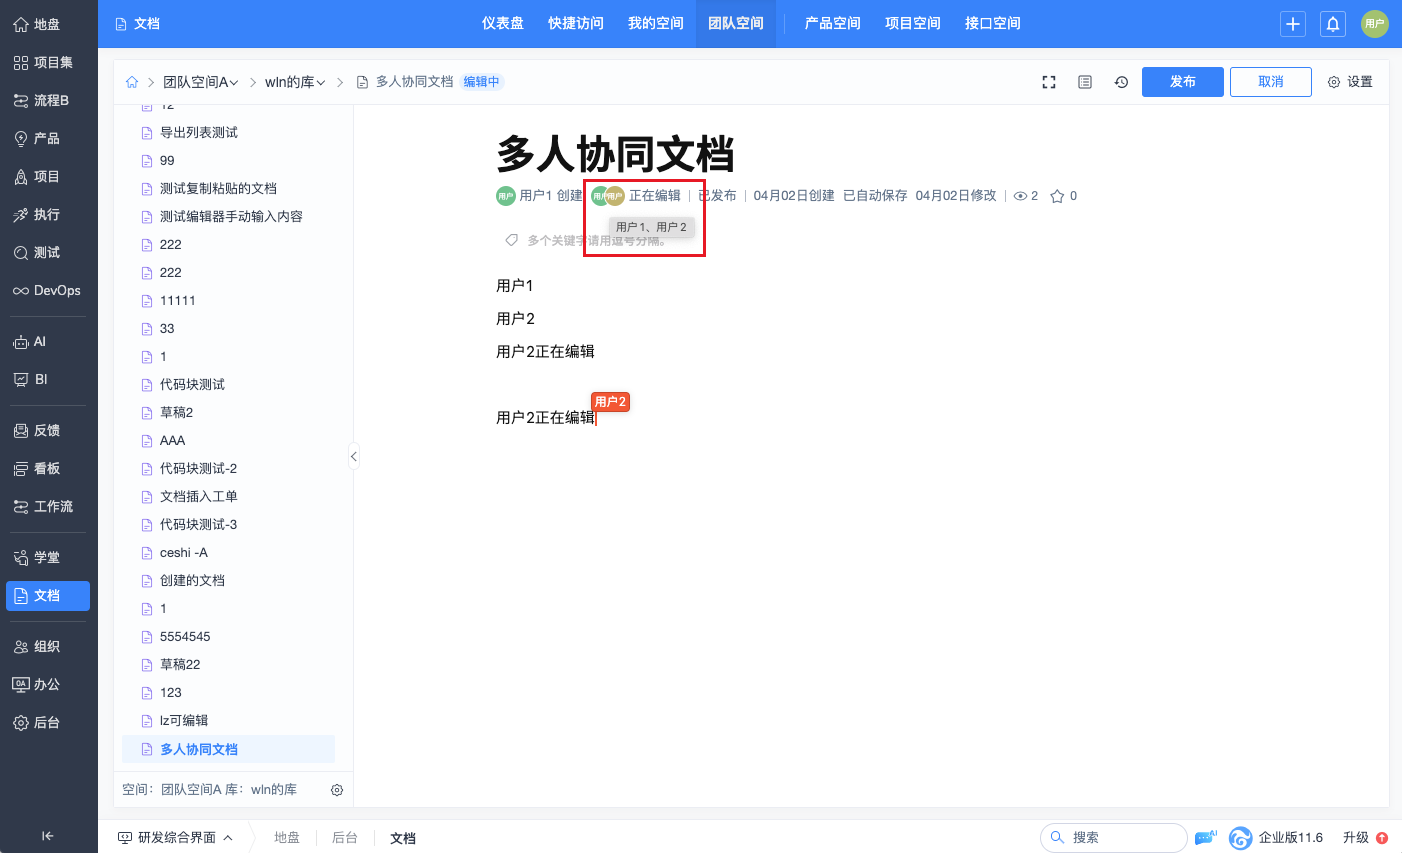Open the AI assistant chat icon
Image resolution: width=1402 pixels, height=853 pixels.
[x=1206, y=837]
